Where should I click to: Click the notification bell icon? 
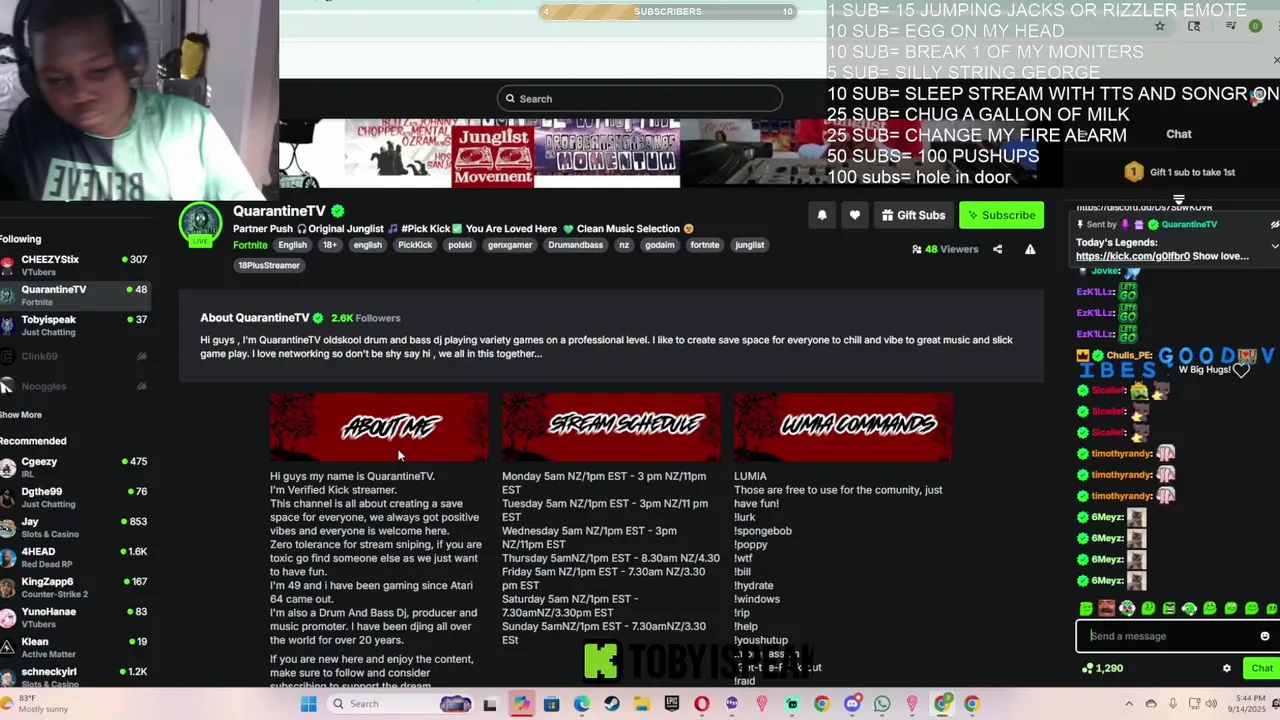(822, 215)
